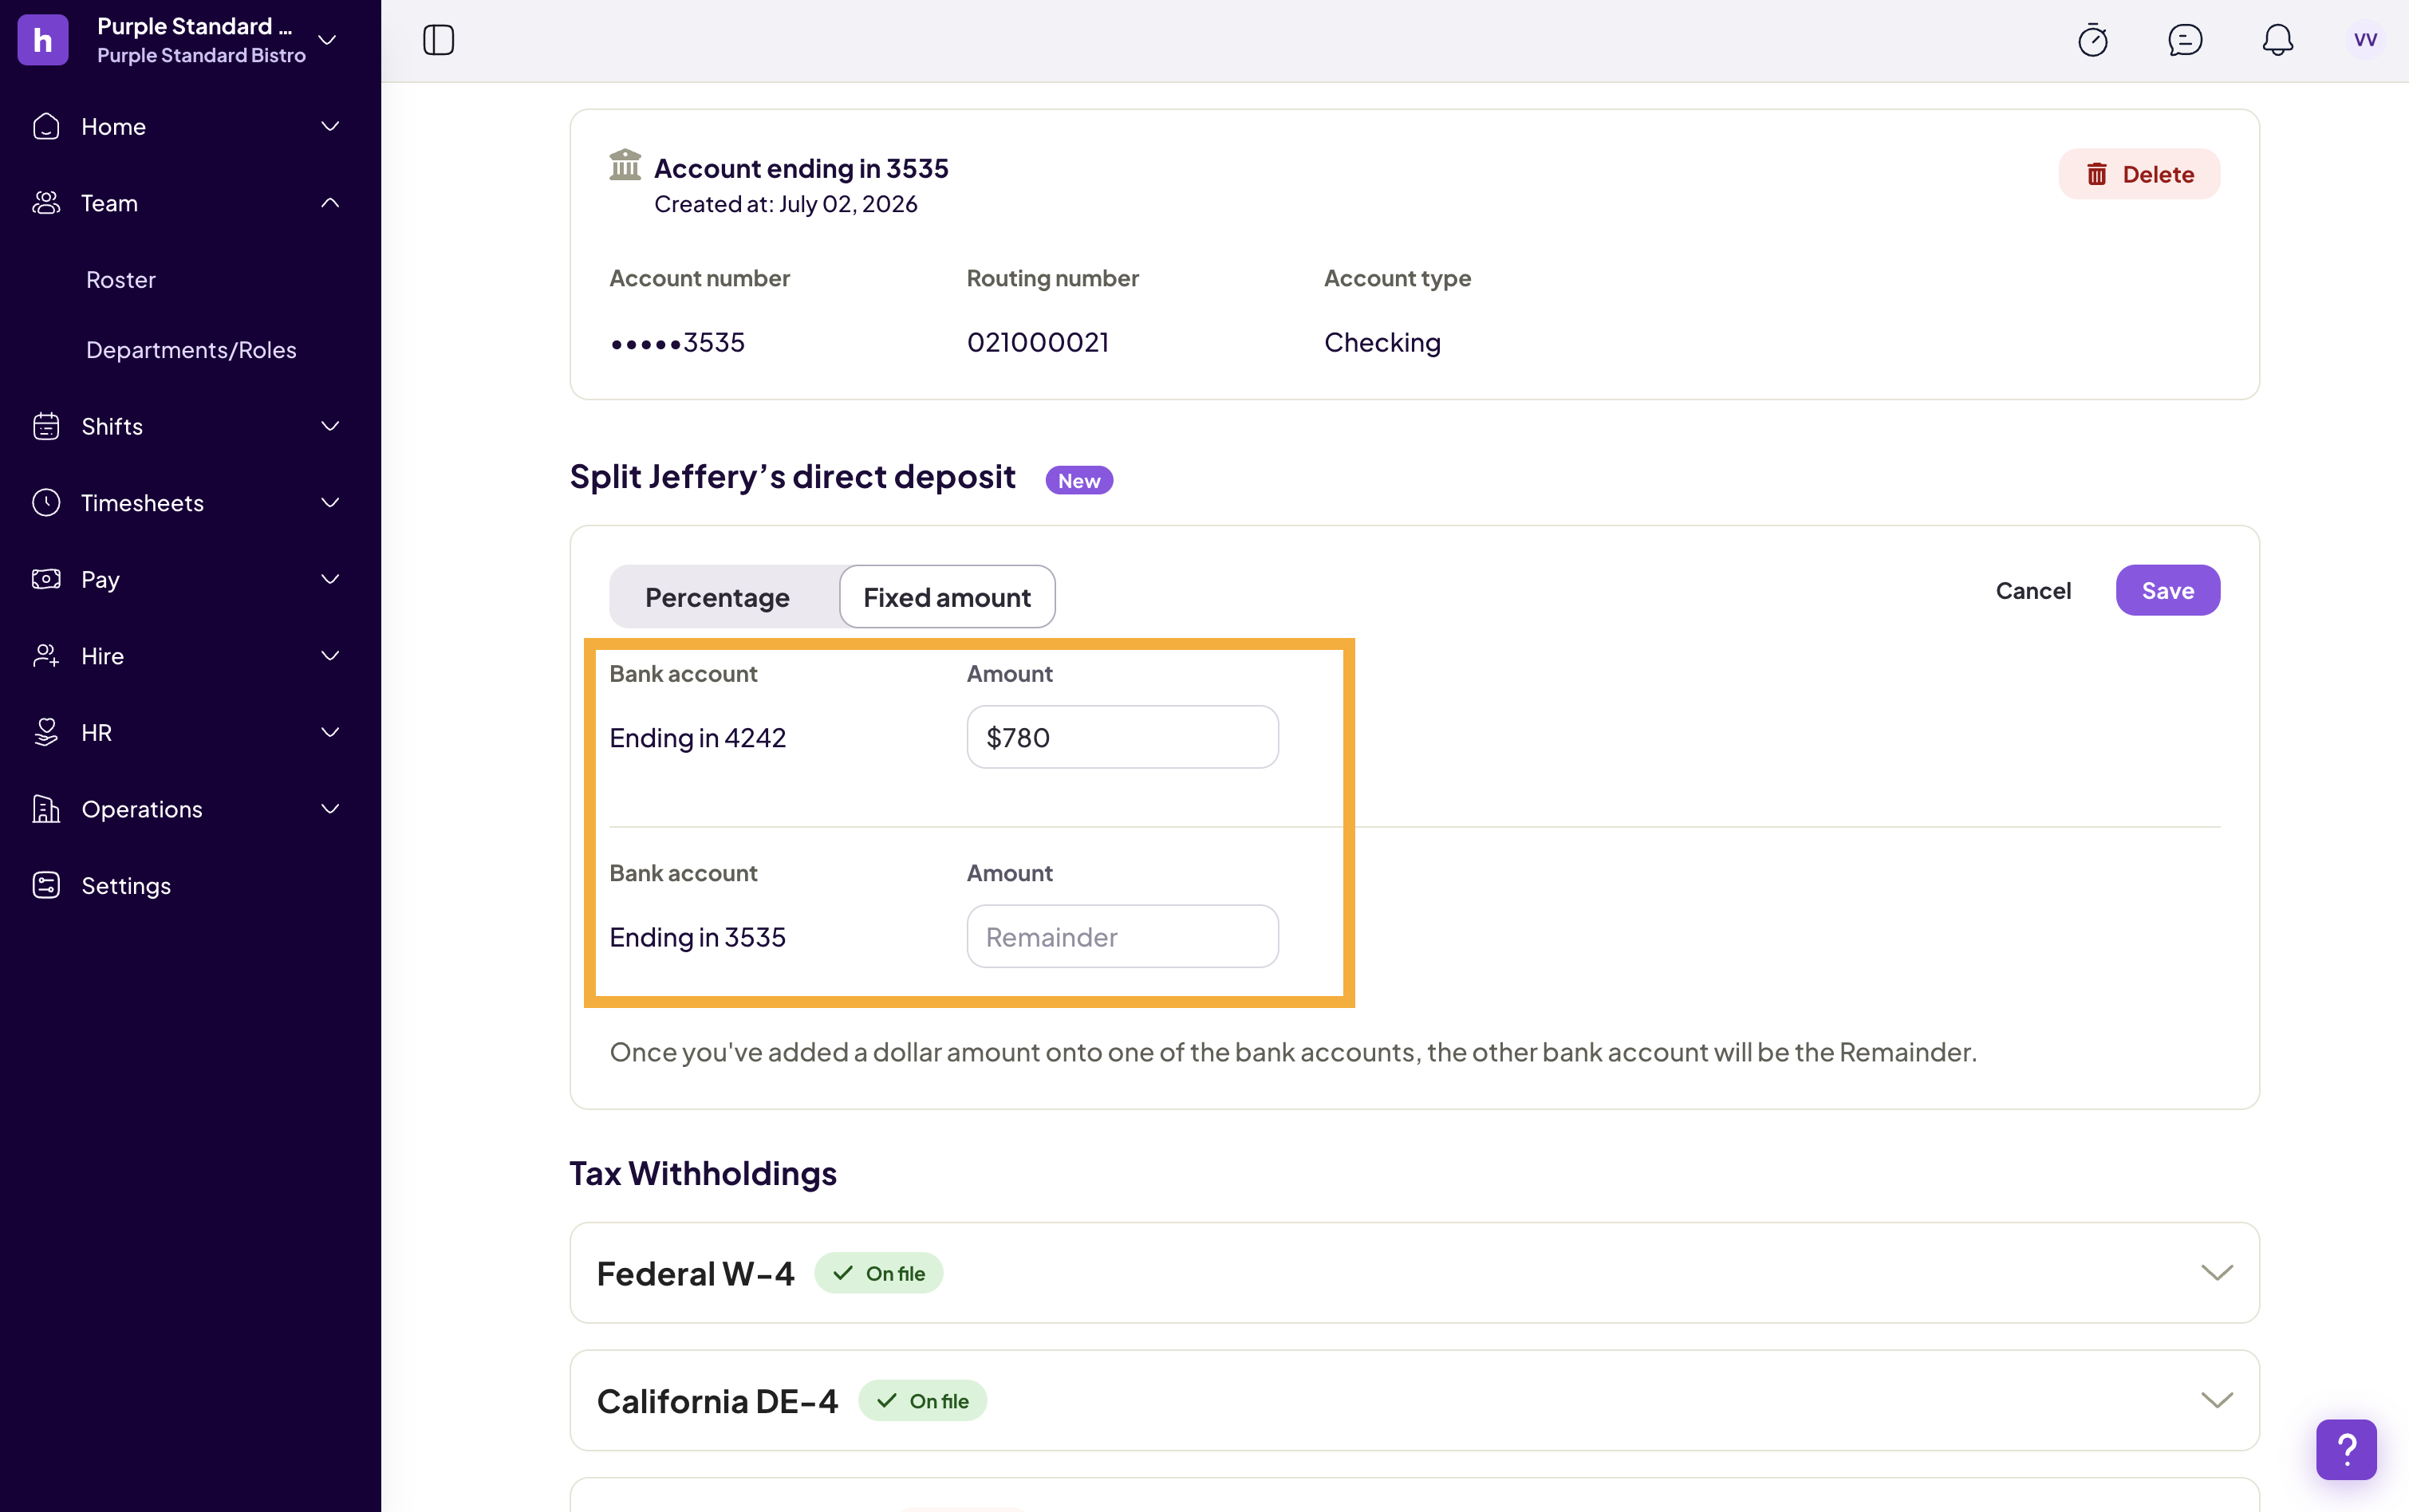Switch split mode to Percentage

(717, 597)
